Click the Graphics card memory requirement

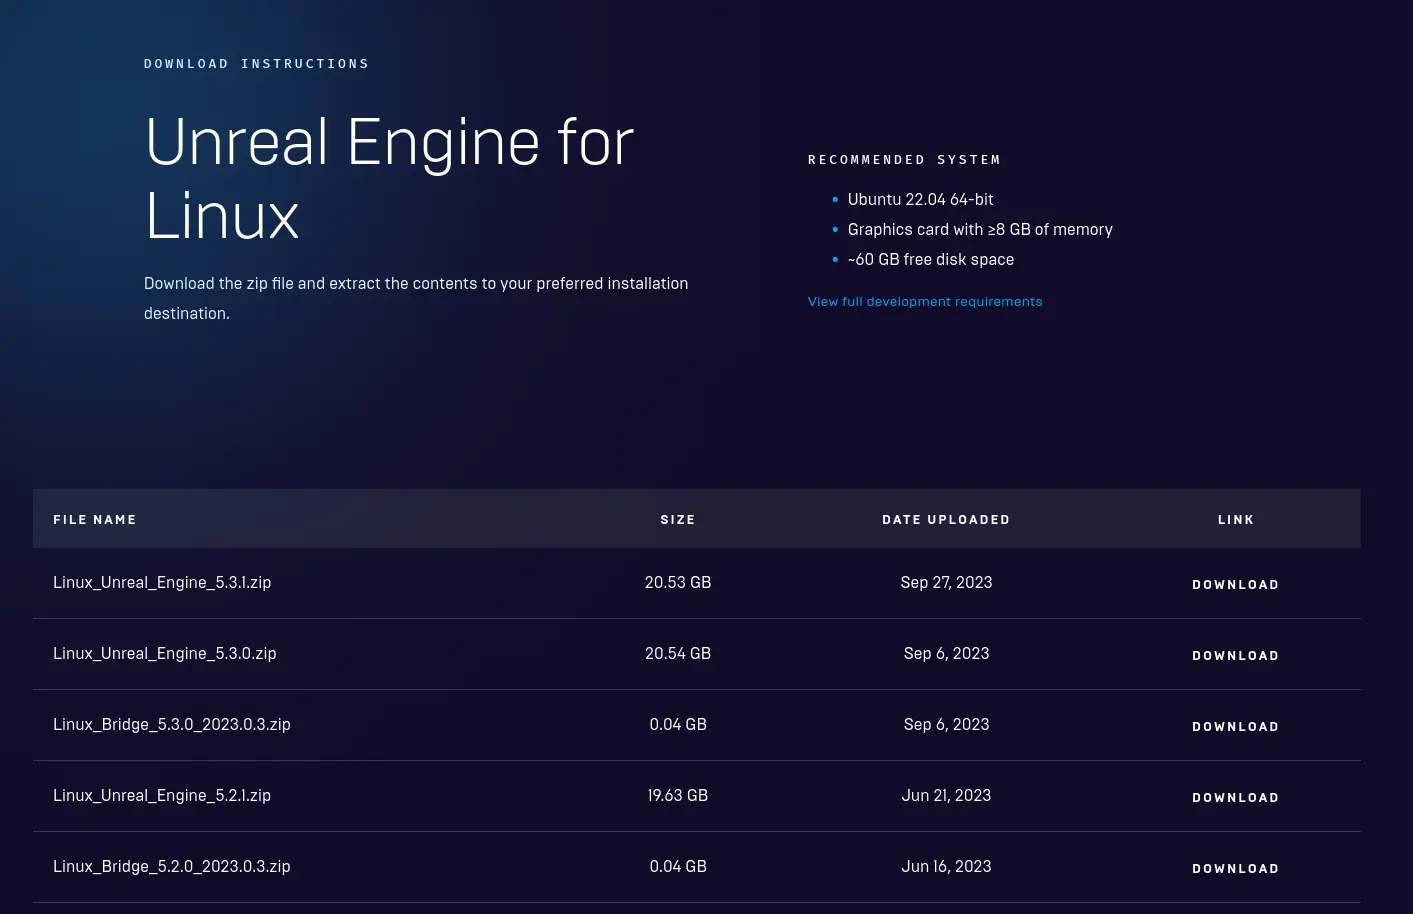pyautogui.click(x=980, y=229)
